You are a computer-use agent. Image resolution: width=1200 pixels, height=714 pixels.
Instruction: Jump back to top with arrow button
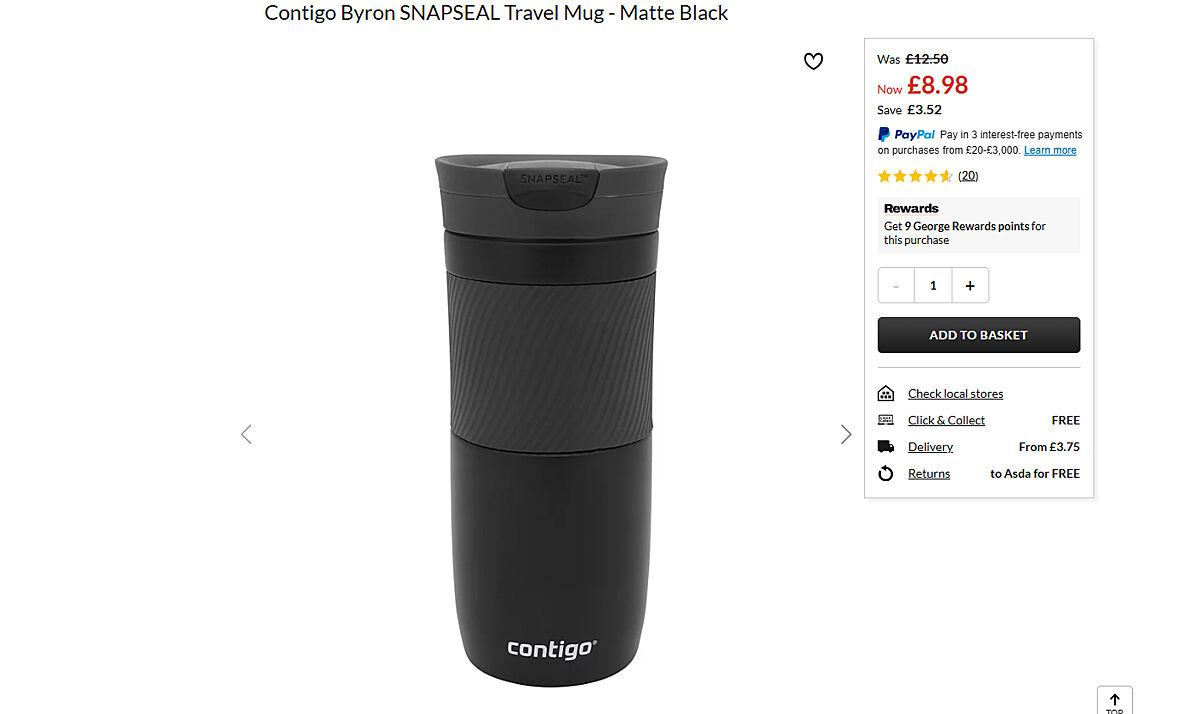[x=1115, y=700]
